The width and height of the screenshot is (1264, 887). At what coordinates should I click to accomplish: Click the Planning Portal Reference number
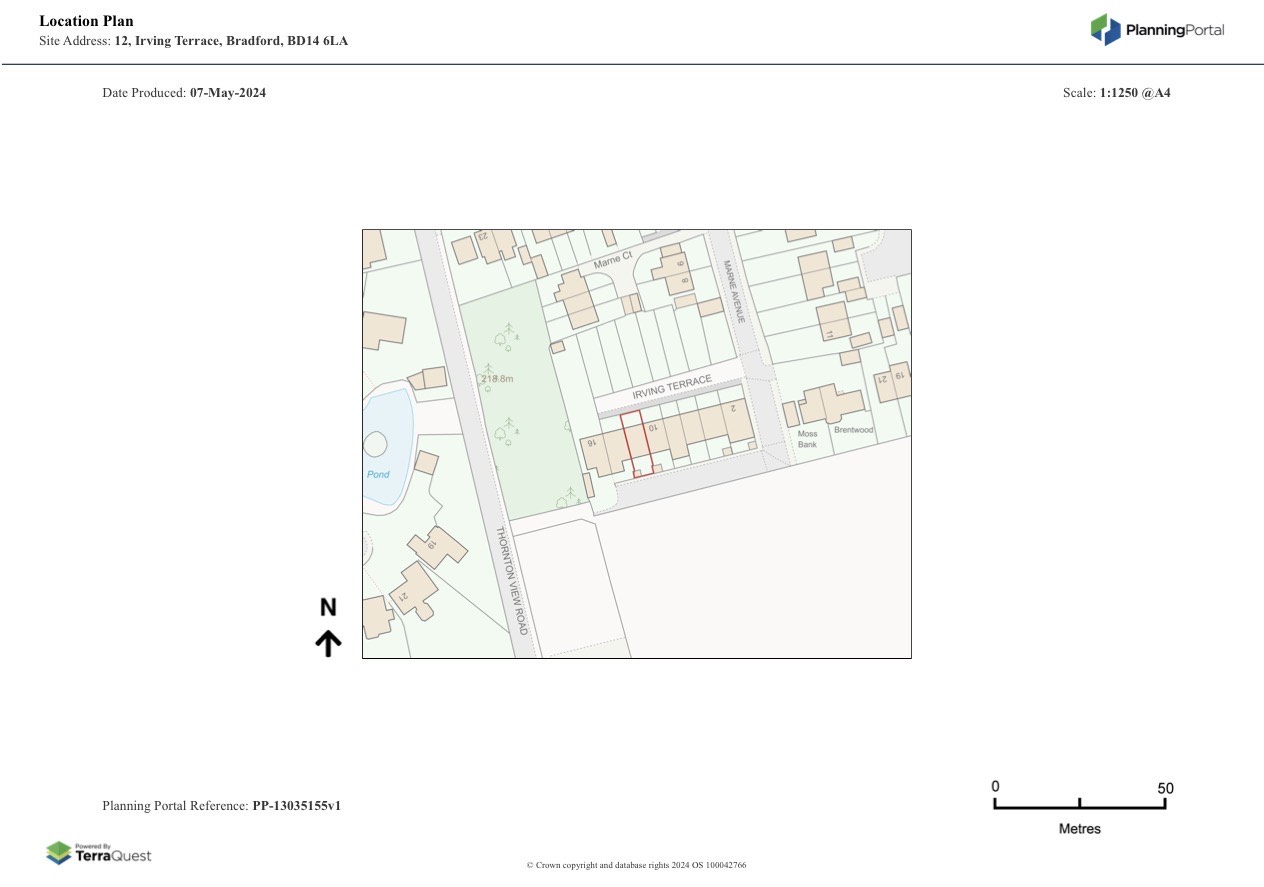click(x=296, y=805)
